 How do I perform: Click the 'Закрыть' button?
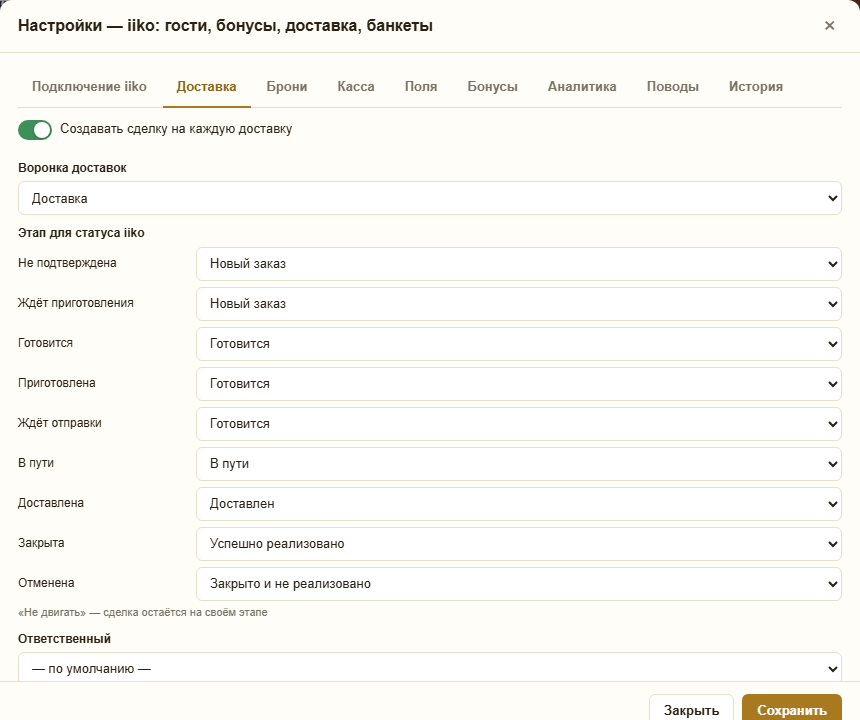click(x=691, y=708)
